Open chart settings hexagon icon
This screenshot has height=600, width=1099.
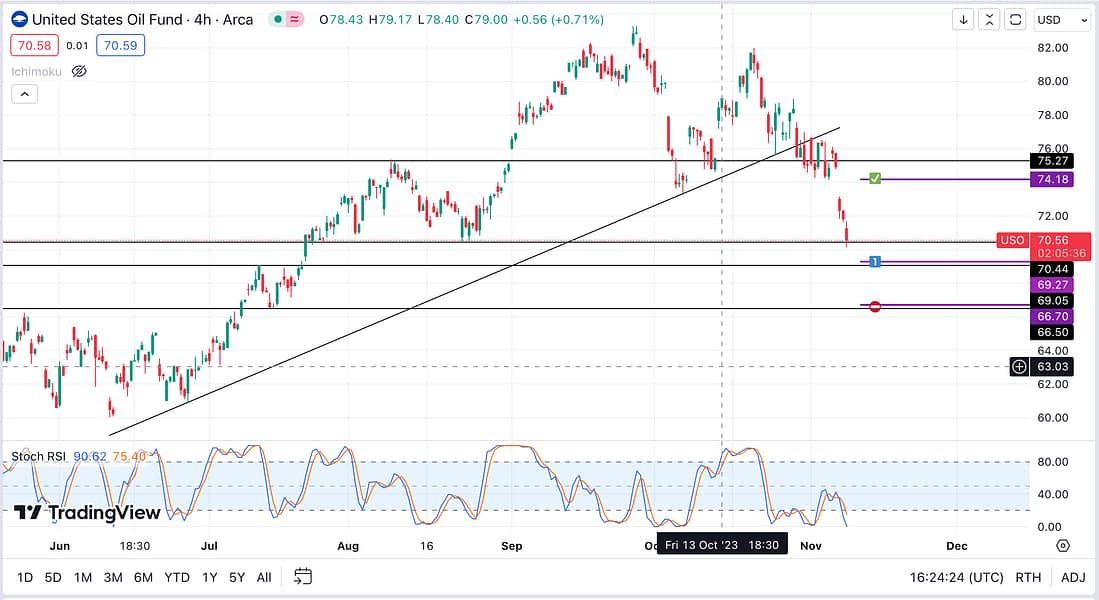1062,546
